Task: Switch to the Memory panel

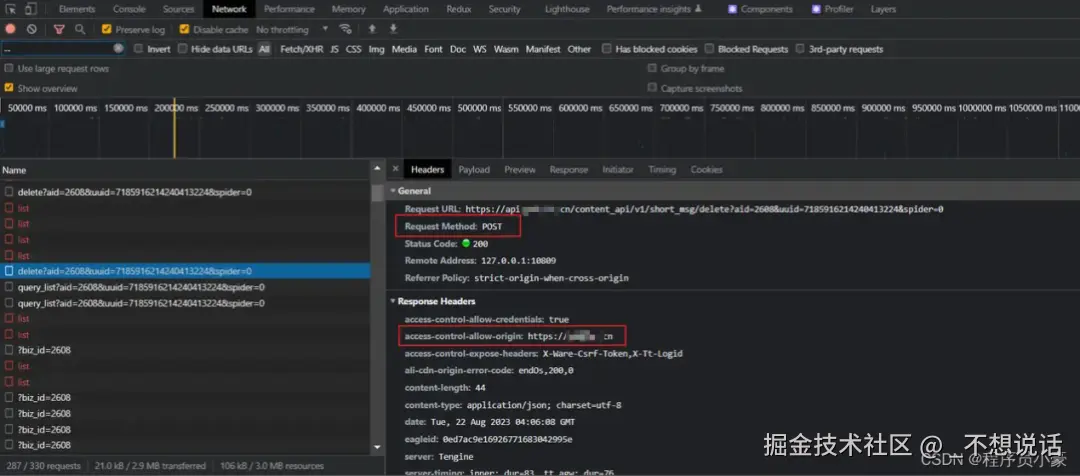Action: [349, 10]
